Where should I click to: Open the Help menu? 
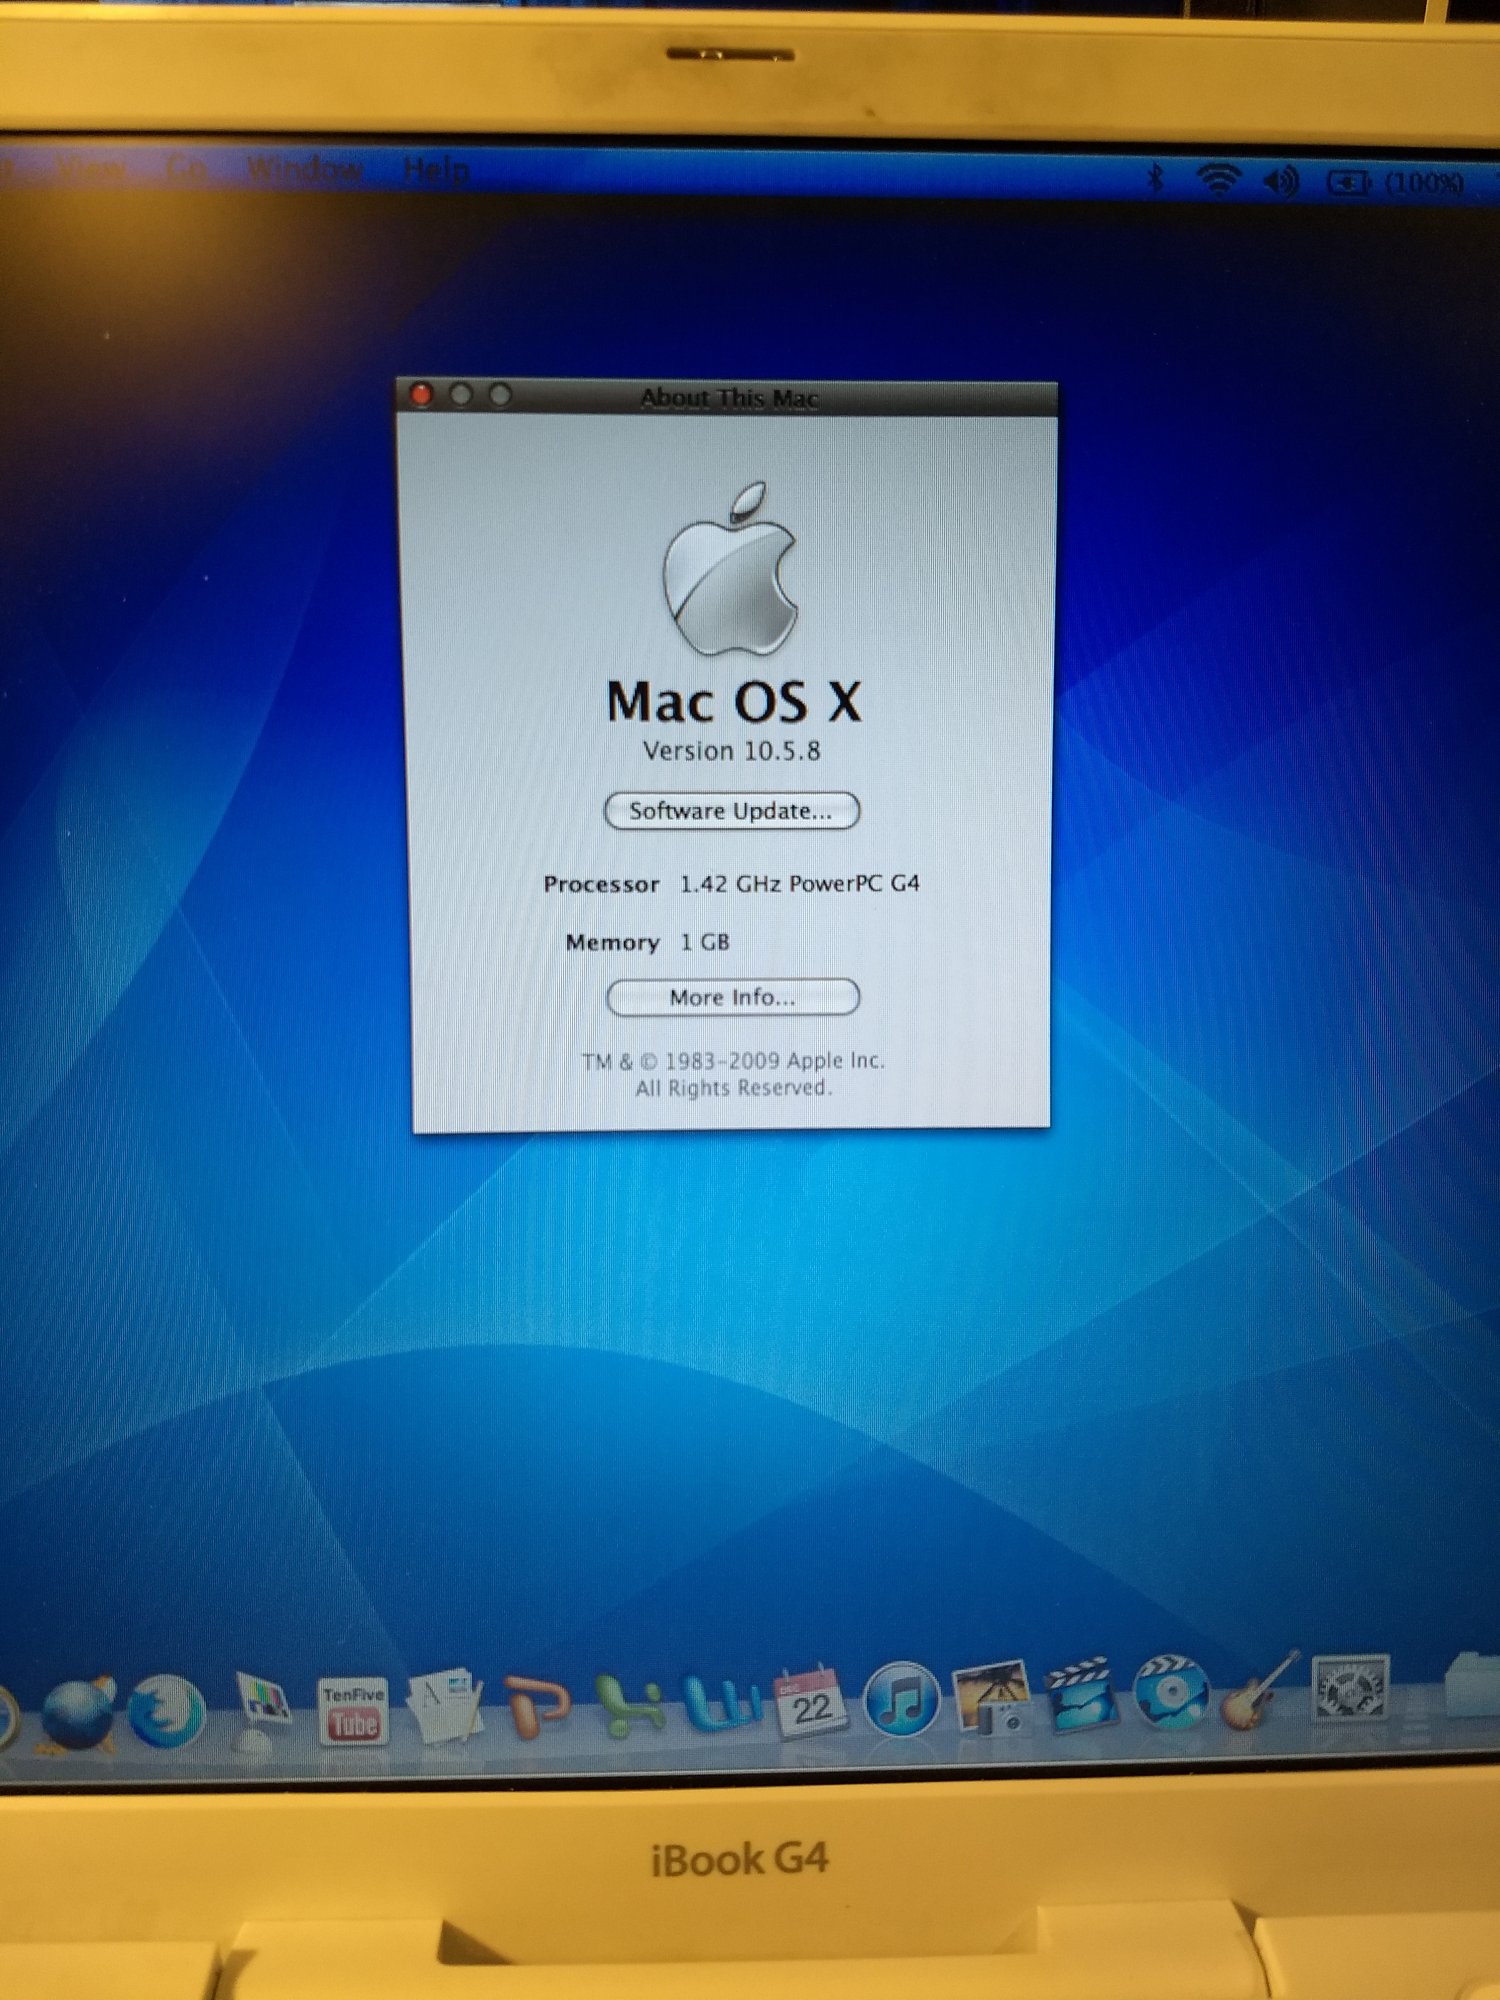click(436, 170)
